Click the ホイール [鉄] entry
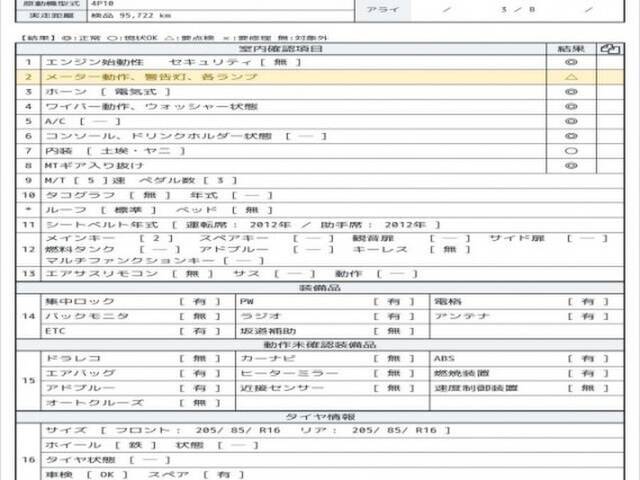 [x=101, y=445]
